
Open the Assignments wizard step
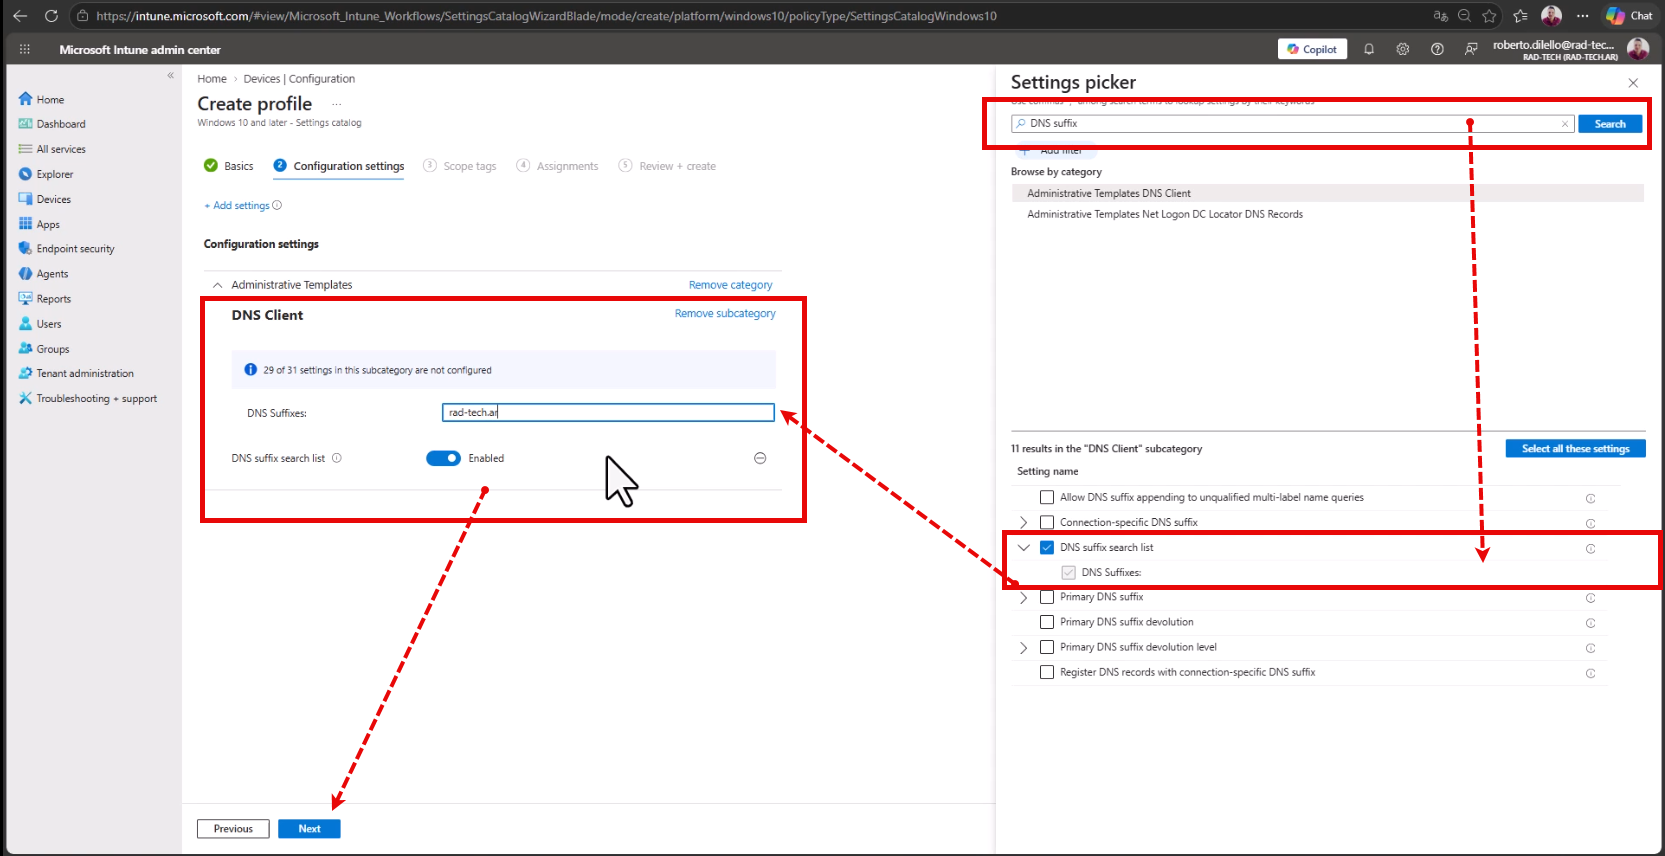coord(557,166)
